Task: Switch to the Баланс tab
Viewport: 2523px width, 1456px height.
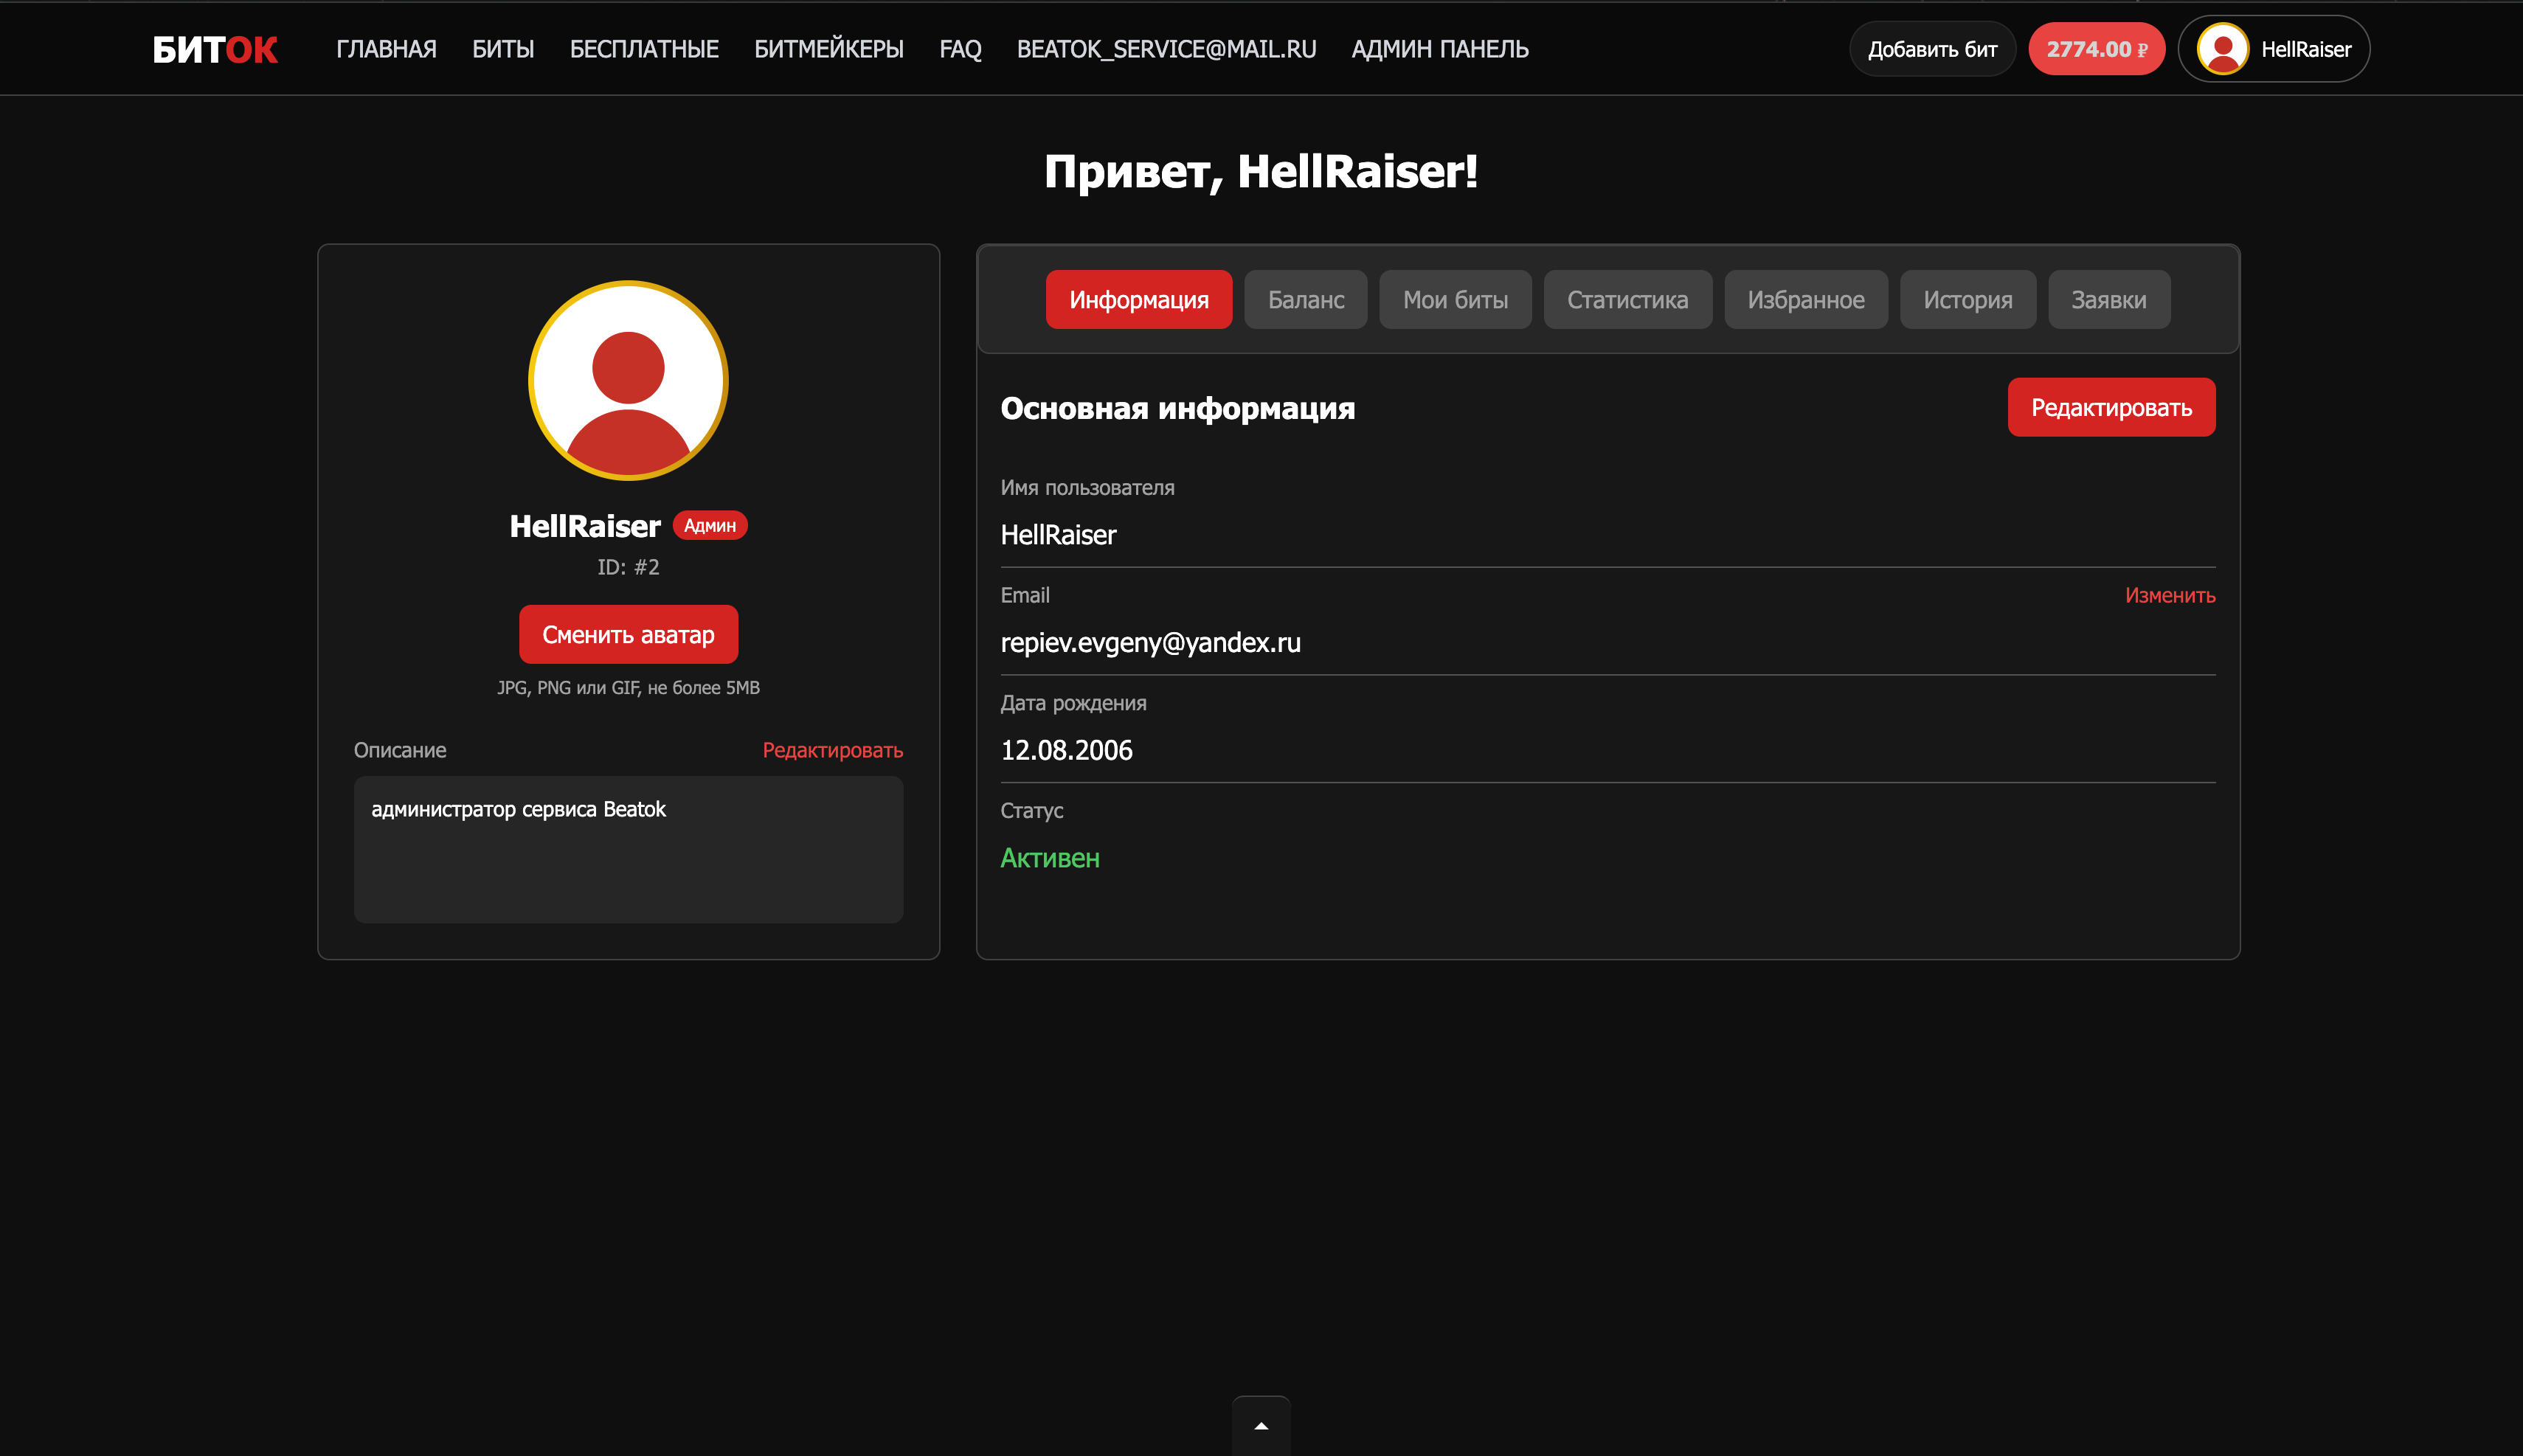Action: pyautogui.click(x=1305, y=300)
